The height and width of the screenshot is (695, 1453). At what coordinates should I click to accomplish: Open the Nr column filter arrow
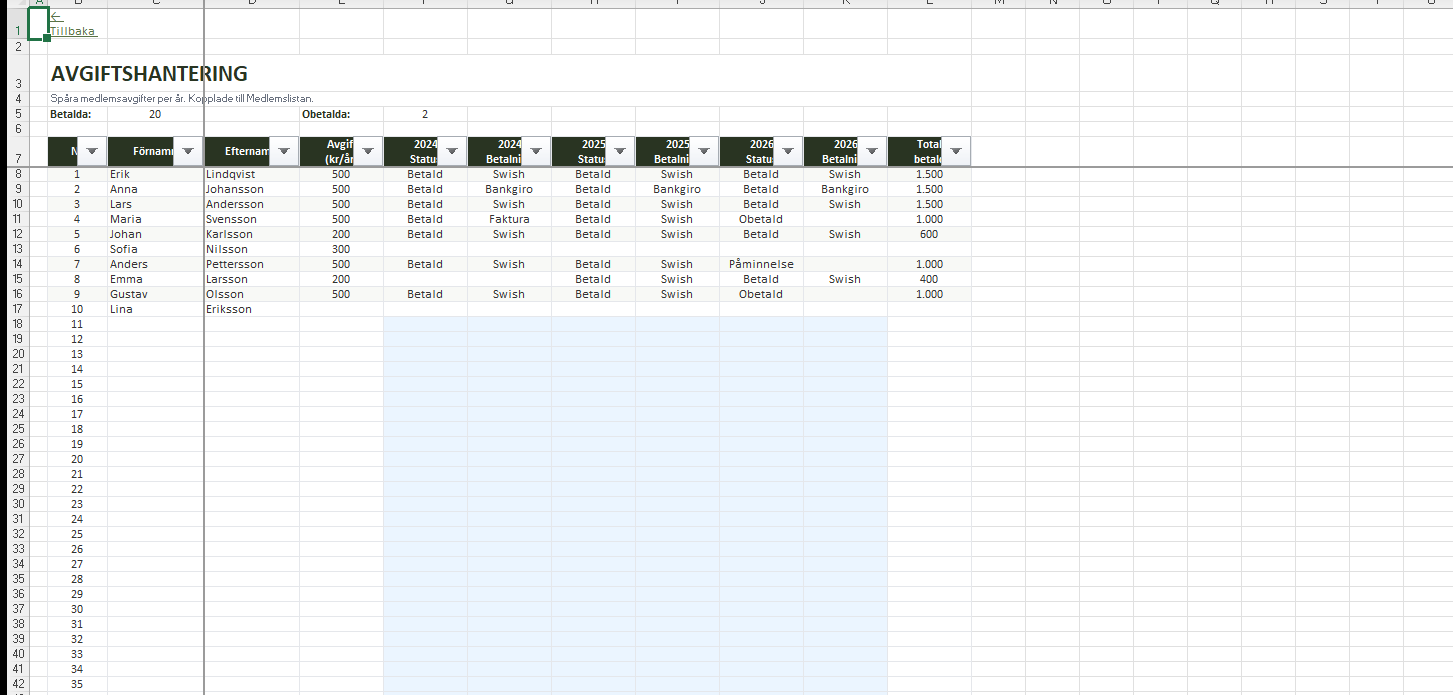click(x=92, y=151)
